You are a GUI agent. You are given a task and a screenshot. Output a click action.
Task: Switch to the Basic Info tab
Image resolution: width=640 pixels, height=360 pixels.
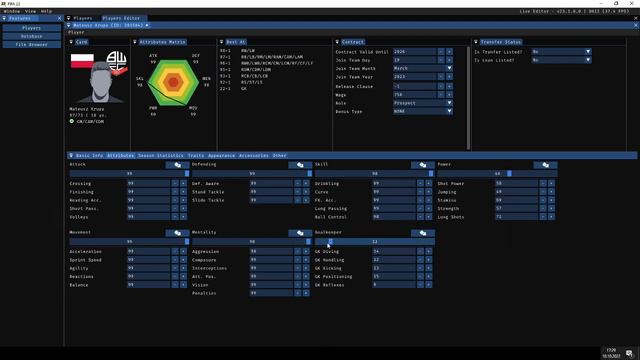point(89,156)
